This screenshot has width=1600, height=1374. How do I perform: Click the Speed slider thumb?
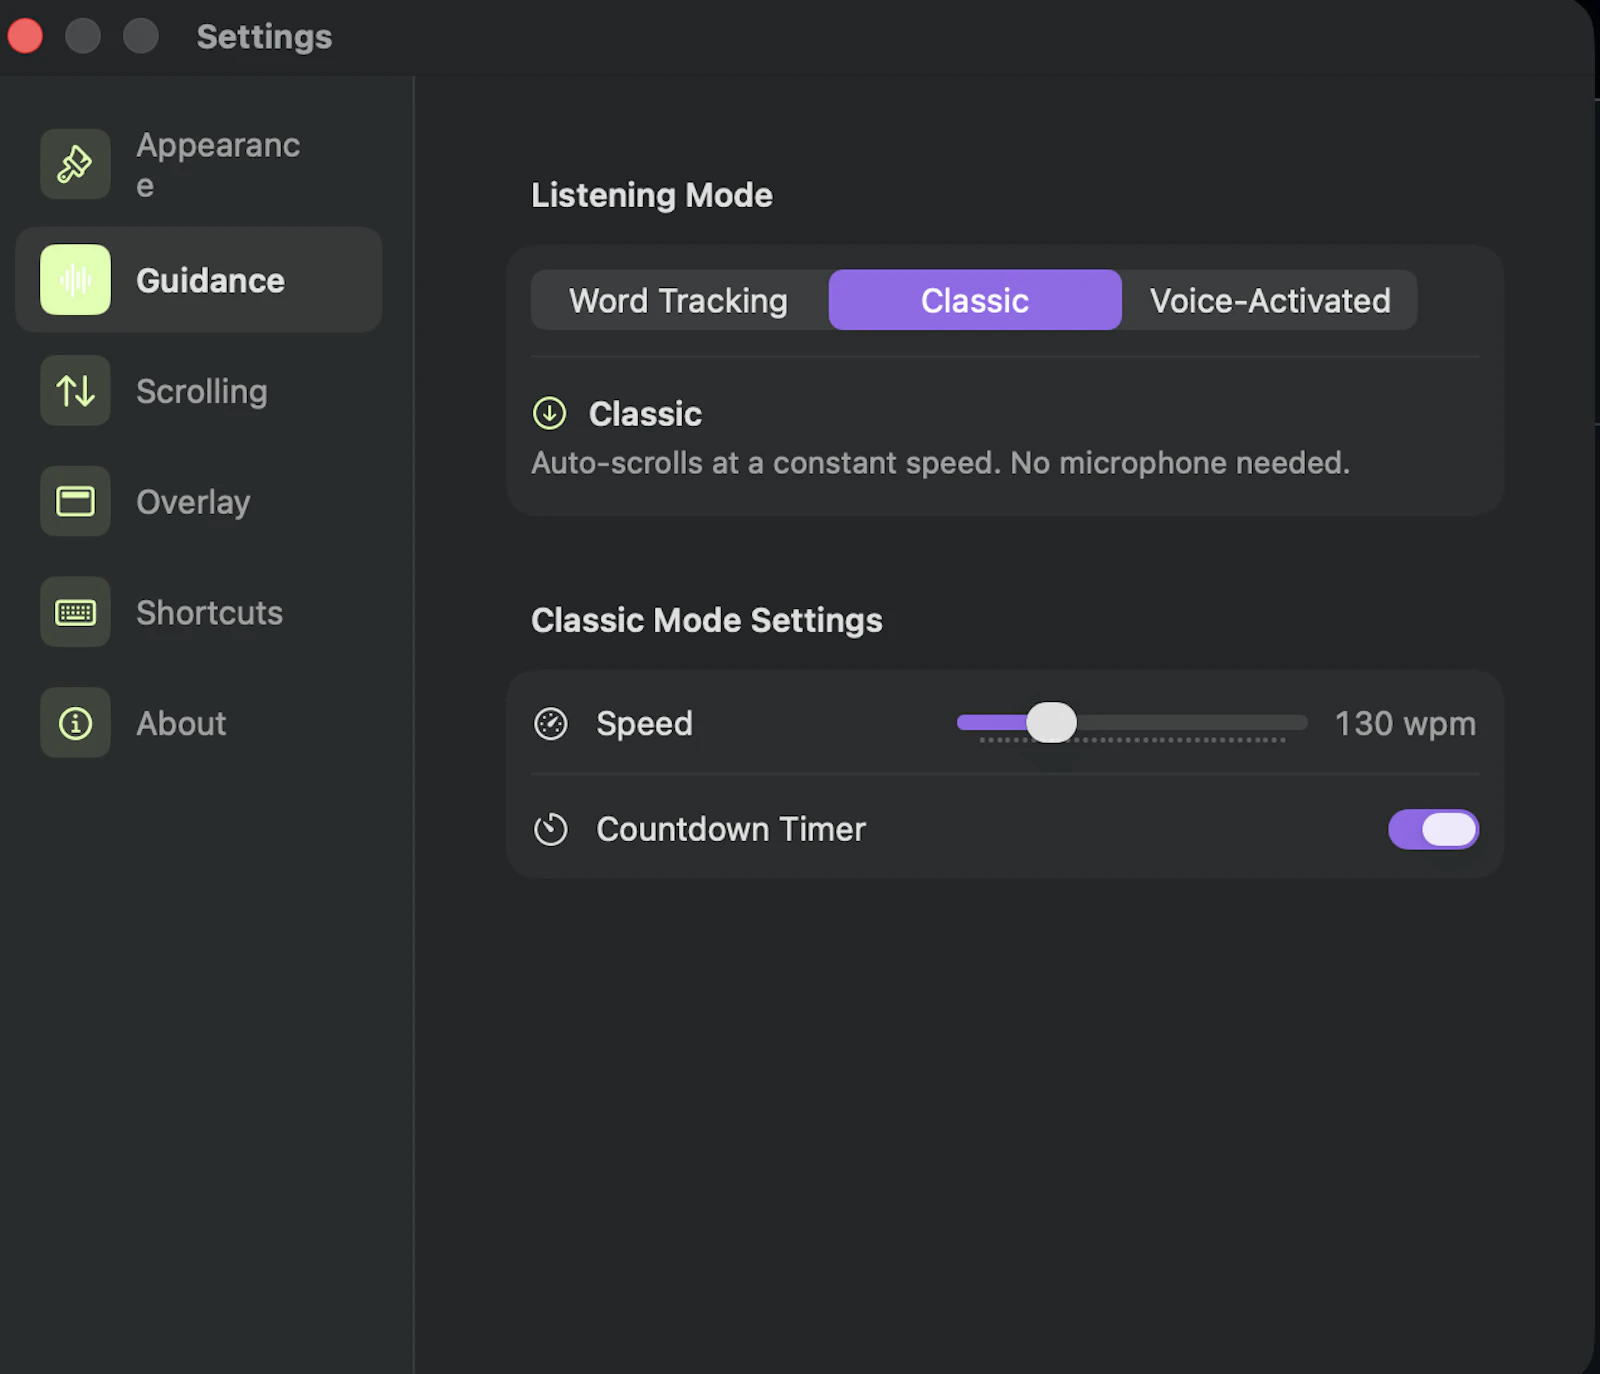tap(1051, 722)
